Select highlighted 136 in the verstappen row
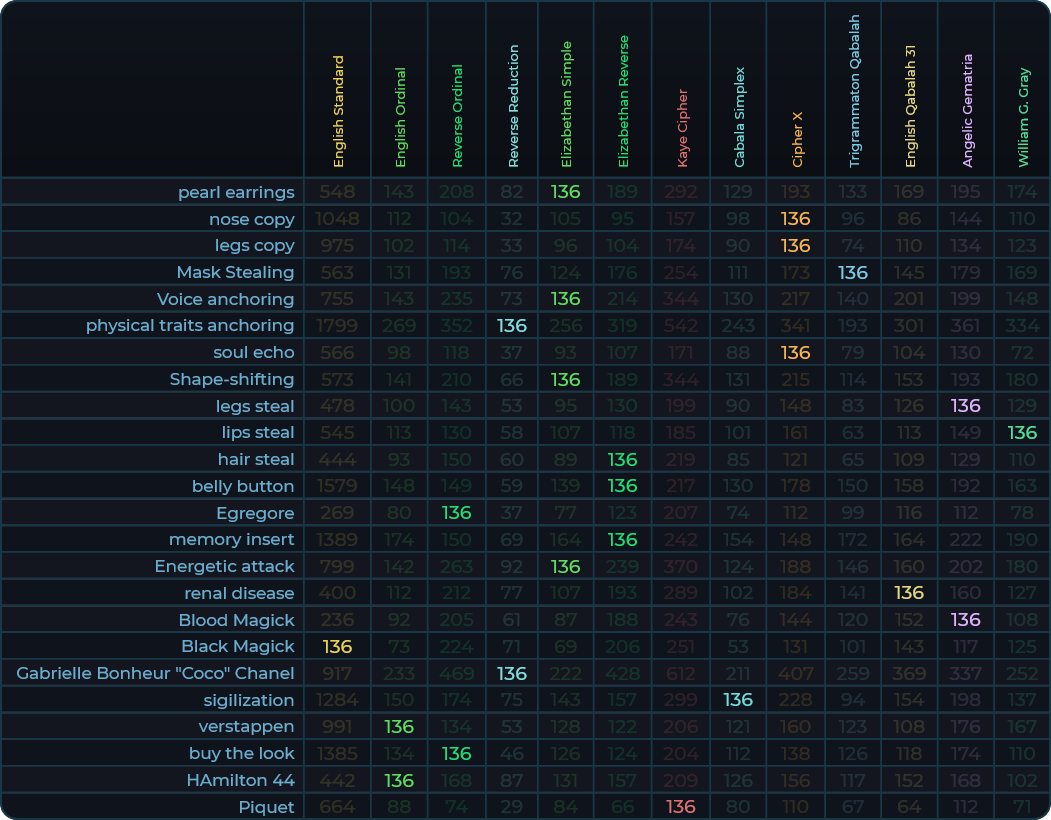1051x820 pixels. (399, 726)
